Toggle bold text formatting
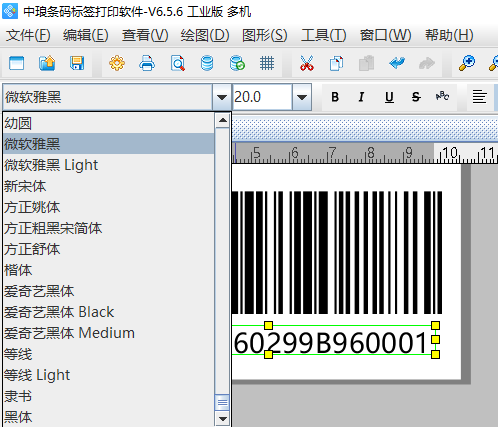498x427 pixels. [x=335, y=97]
